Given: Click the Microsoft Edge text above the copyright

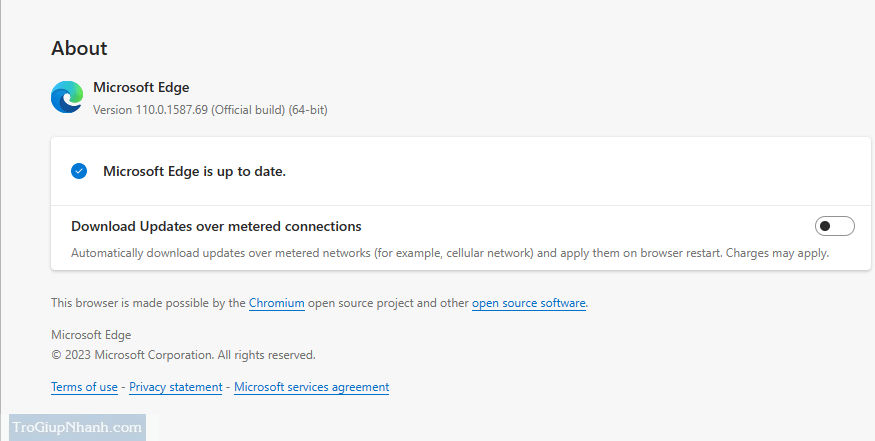Looking at the screenshot, I should pyautogui.click(x=91, y=335).
